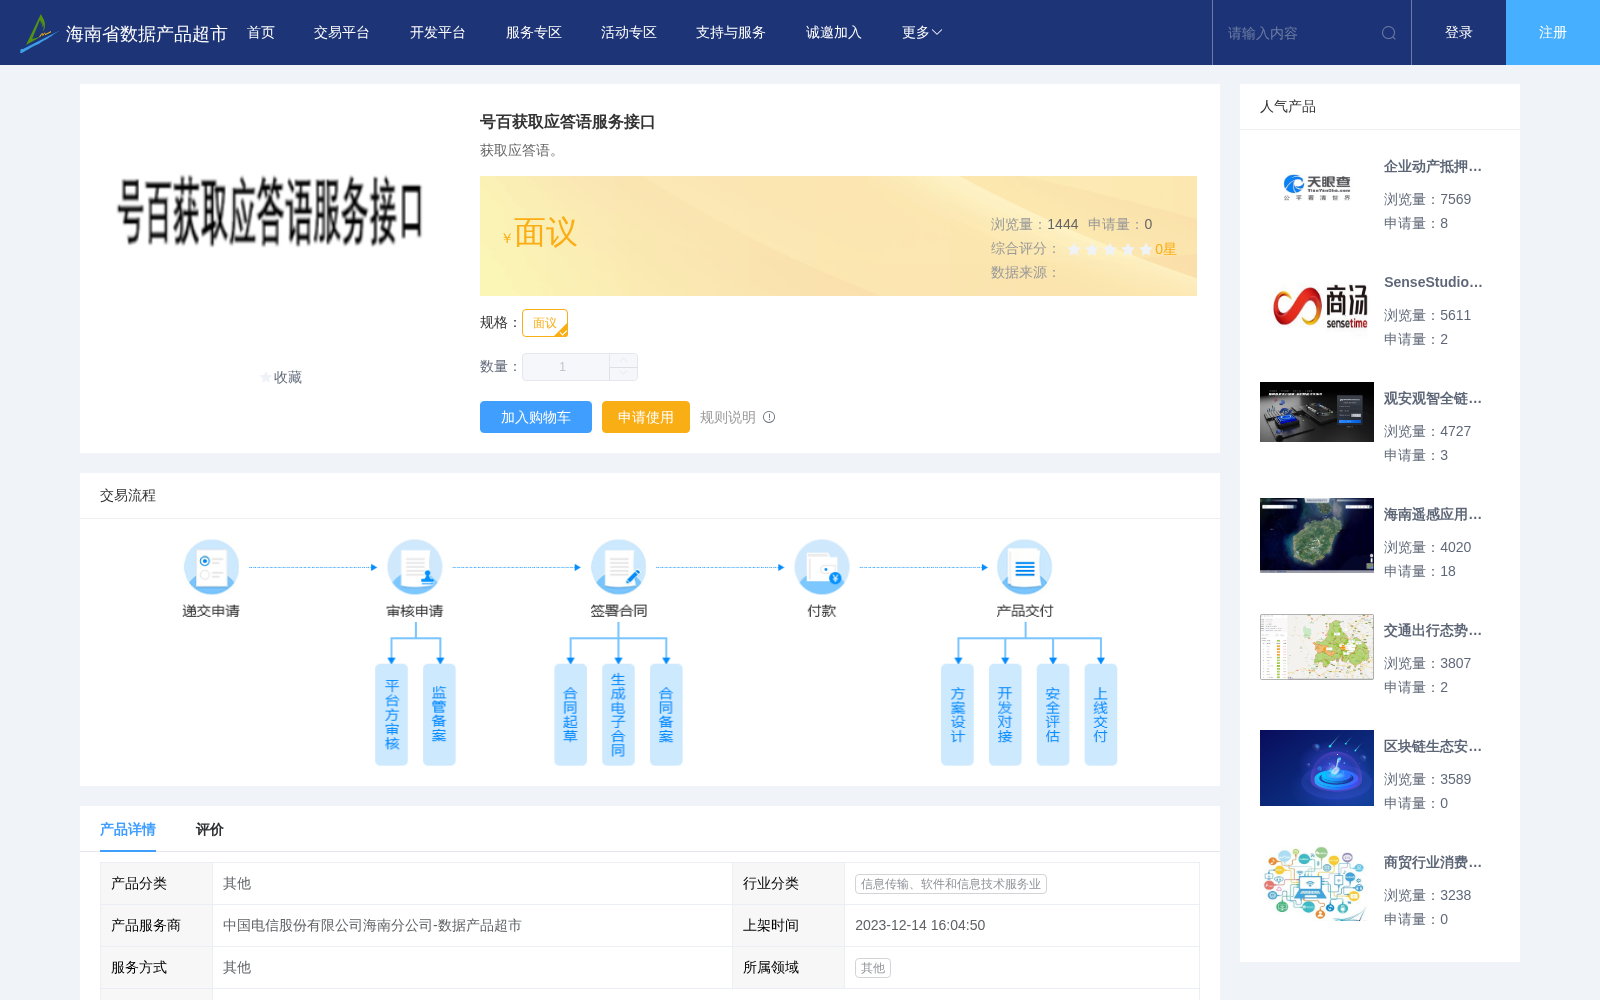Open the 交易平台 menu item
This screenshot has width=1600, height=1000.
click(342, 33)
